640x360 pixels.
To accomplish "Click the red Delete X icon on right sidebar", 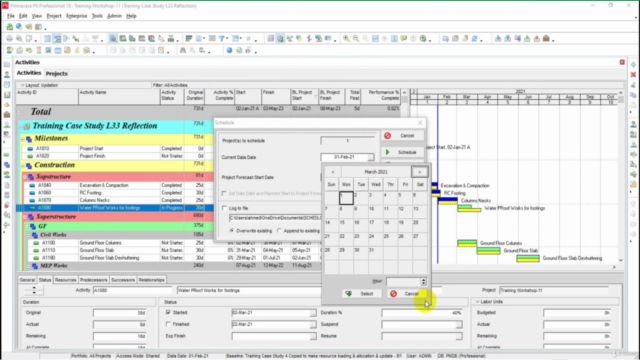I will (x=633, y=75).
